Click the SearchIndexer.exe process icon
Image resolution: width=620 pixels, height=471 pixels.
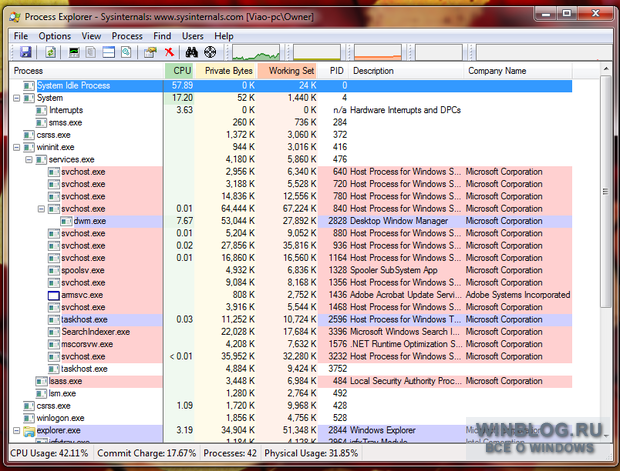coord(53,332)
